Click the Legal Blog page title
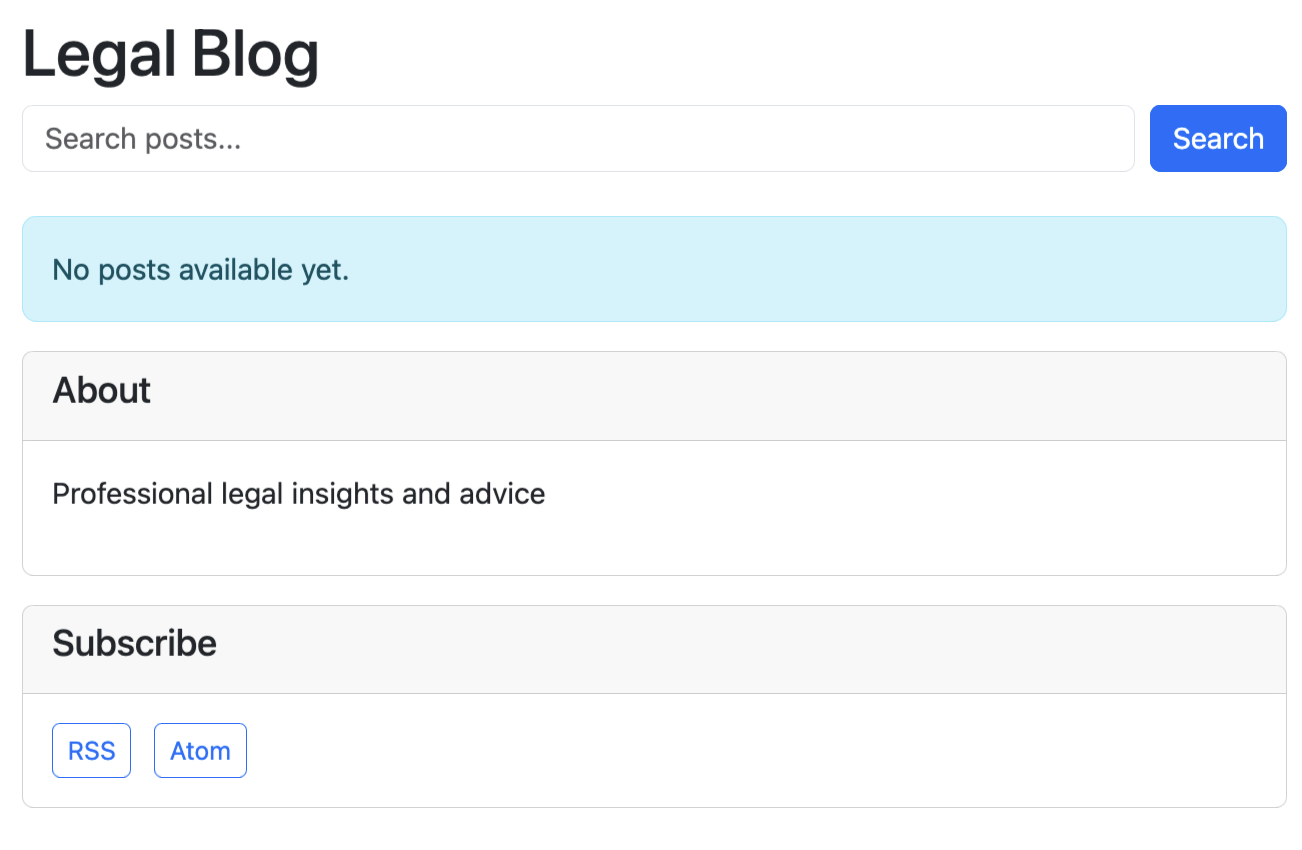This screenshot has width=1302, height=850. tap(170, 55)
